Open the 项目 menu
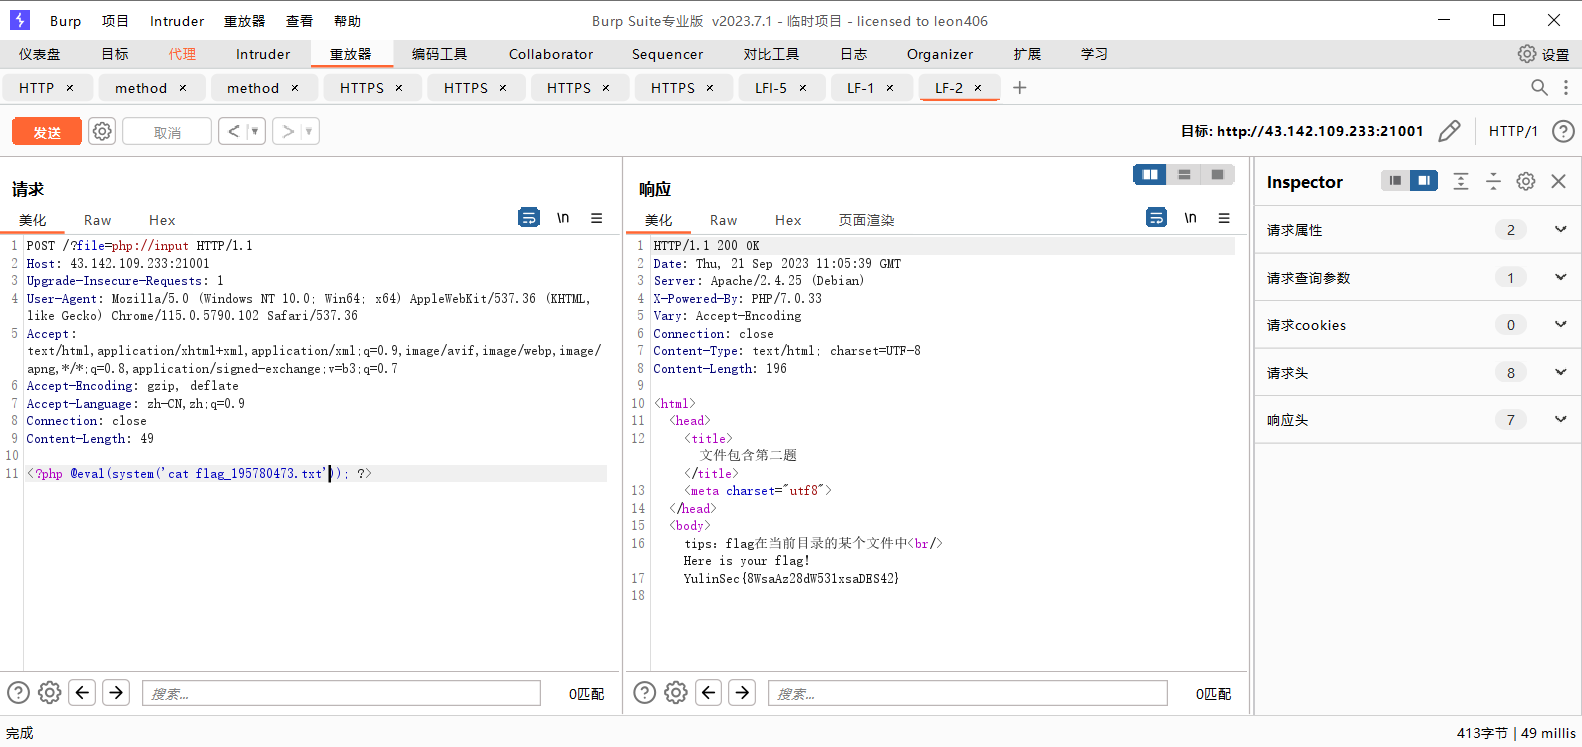Viewport: 1582px width, 747px height. click(x=115, y=21)
